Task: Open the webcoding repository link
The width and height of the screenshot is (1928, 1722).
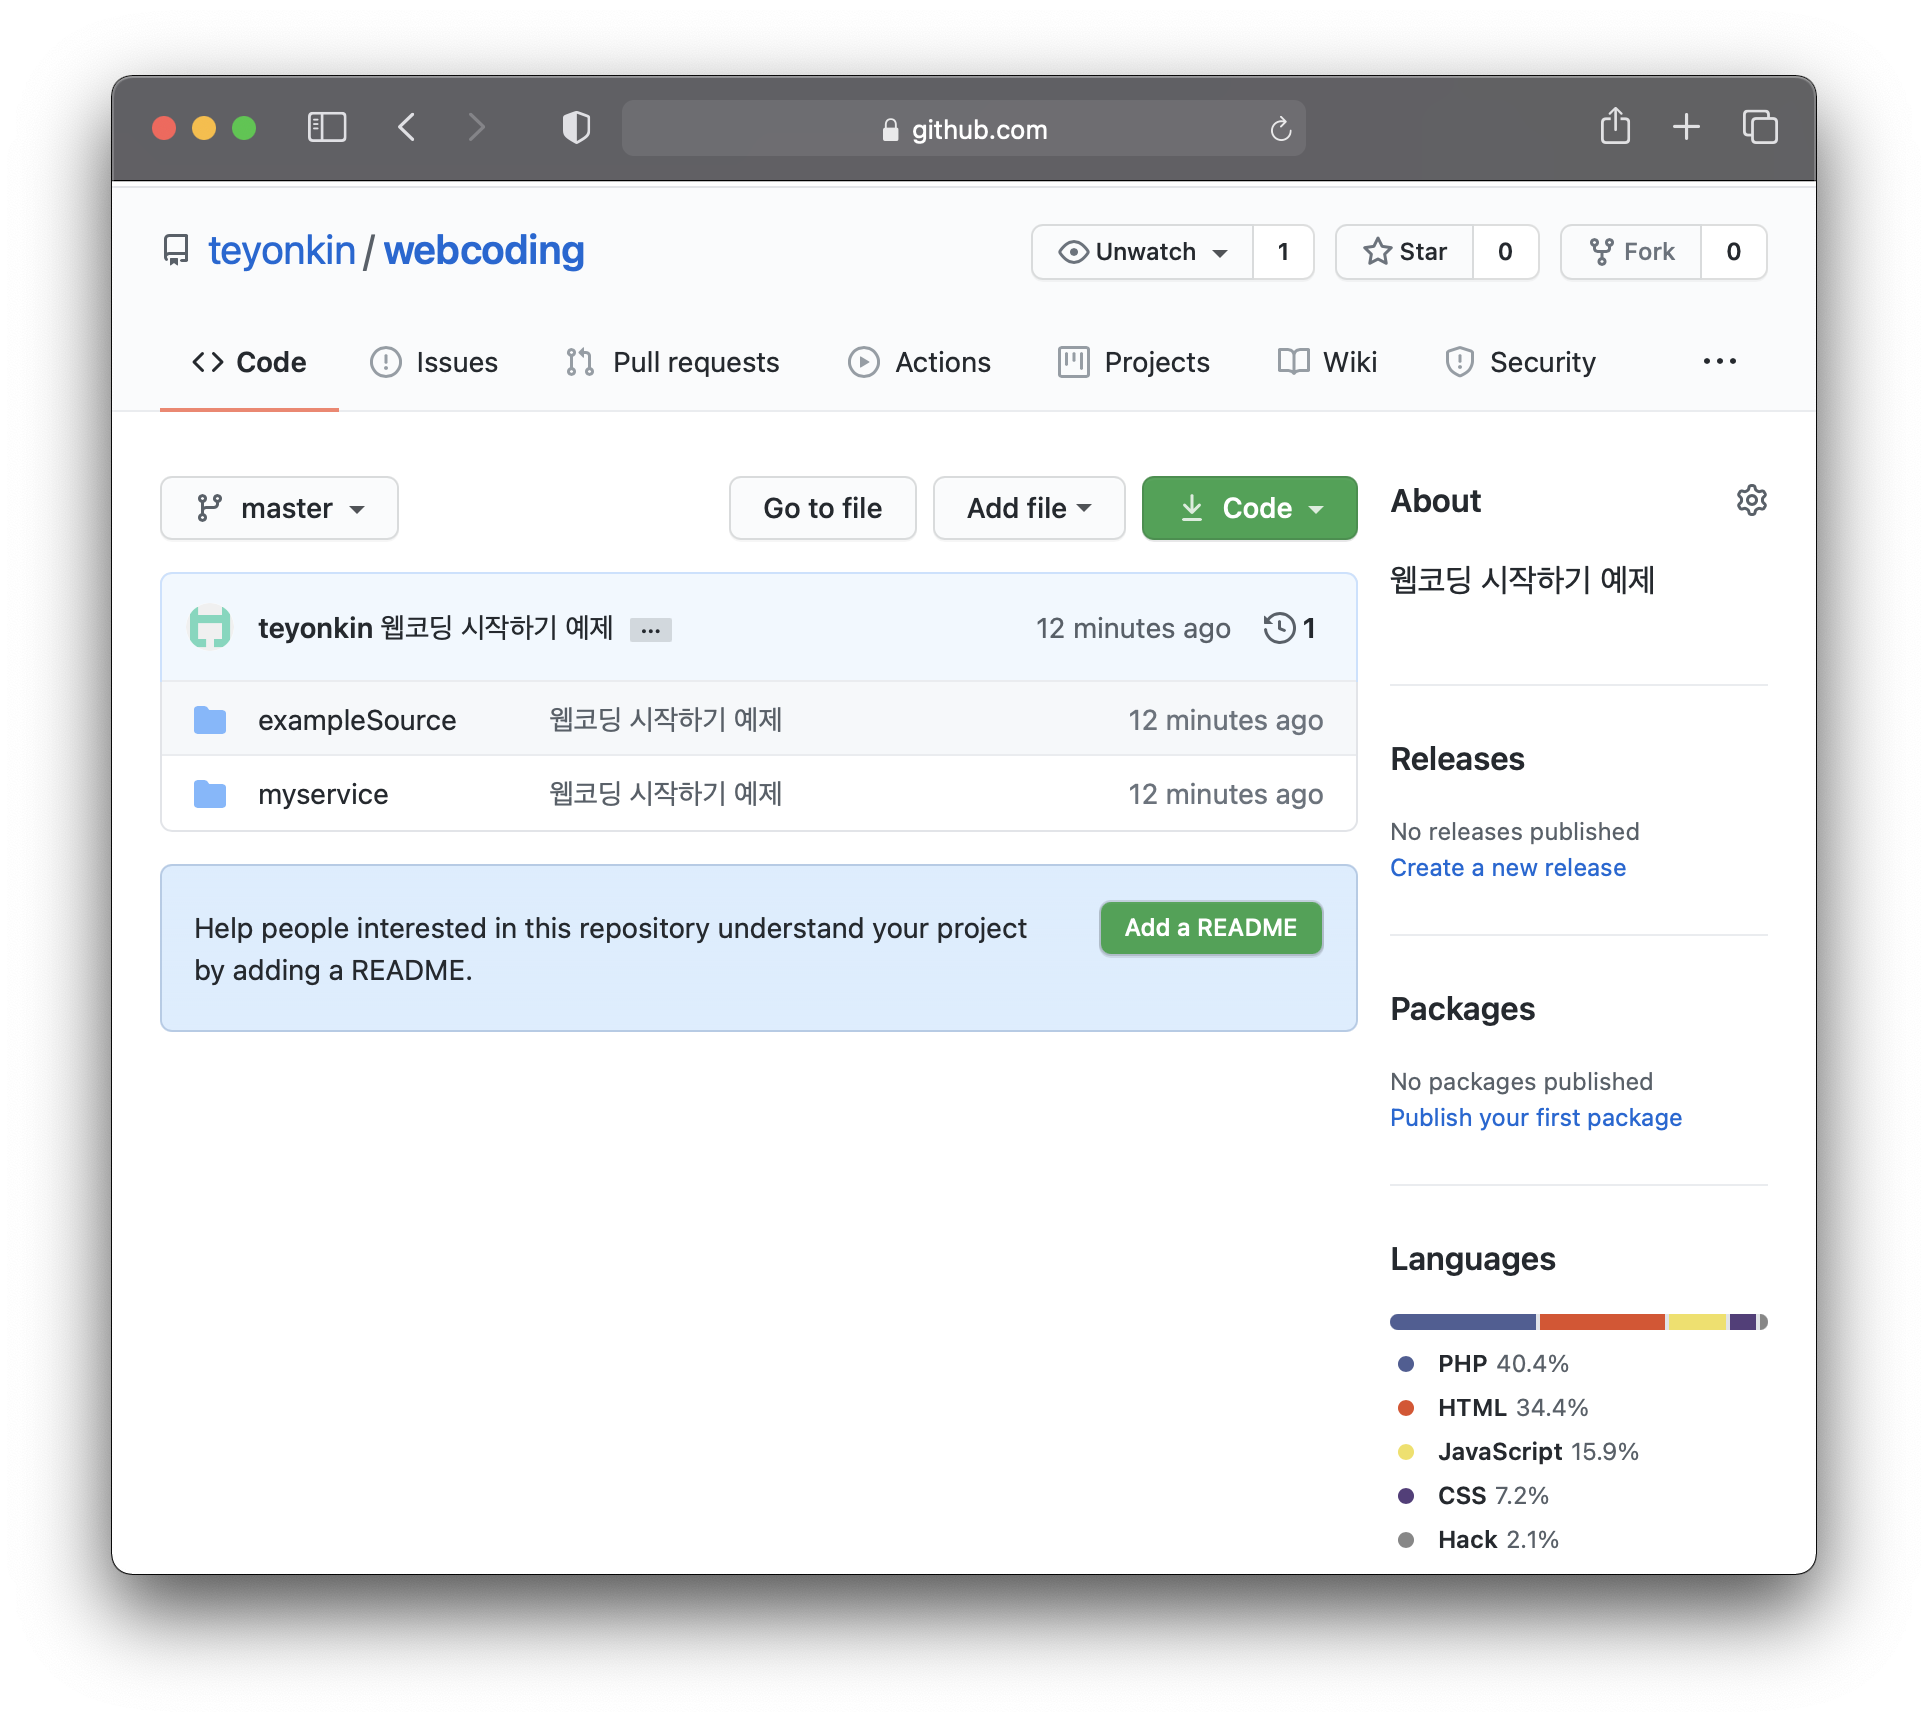Action: (484, 250)
